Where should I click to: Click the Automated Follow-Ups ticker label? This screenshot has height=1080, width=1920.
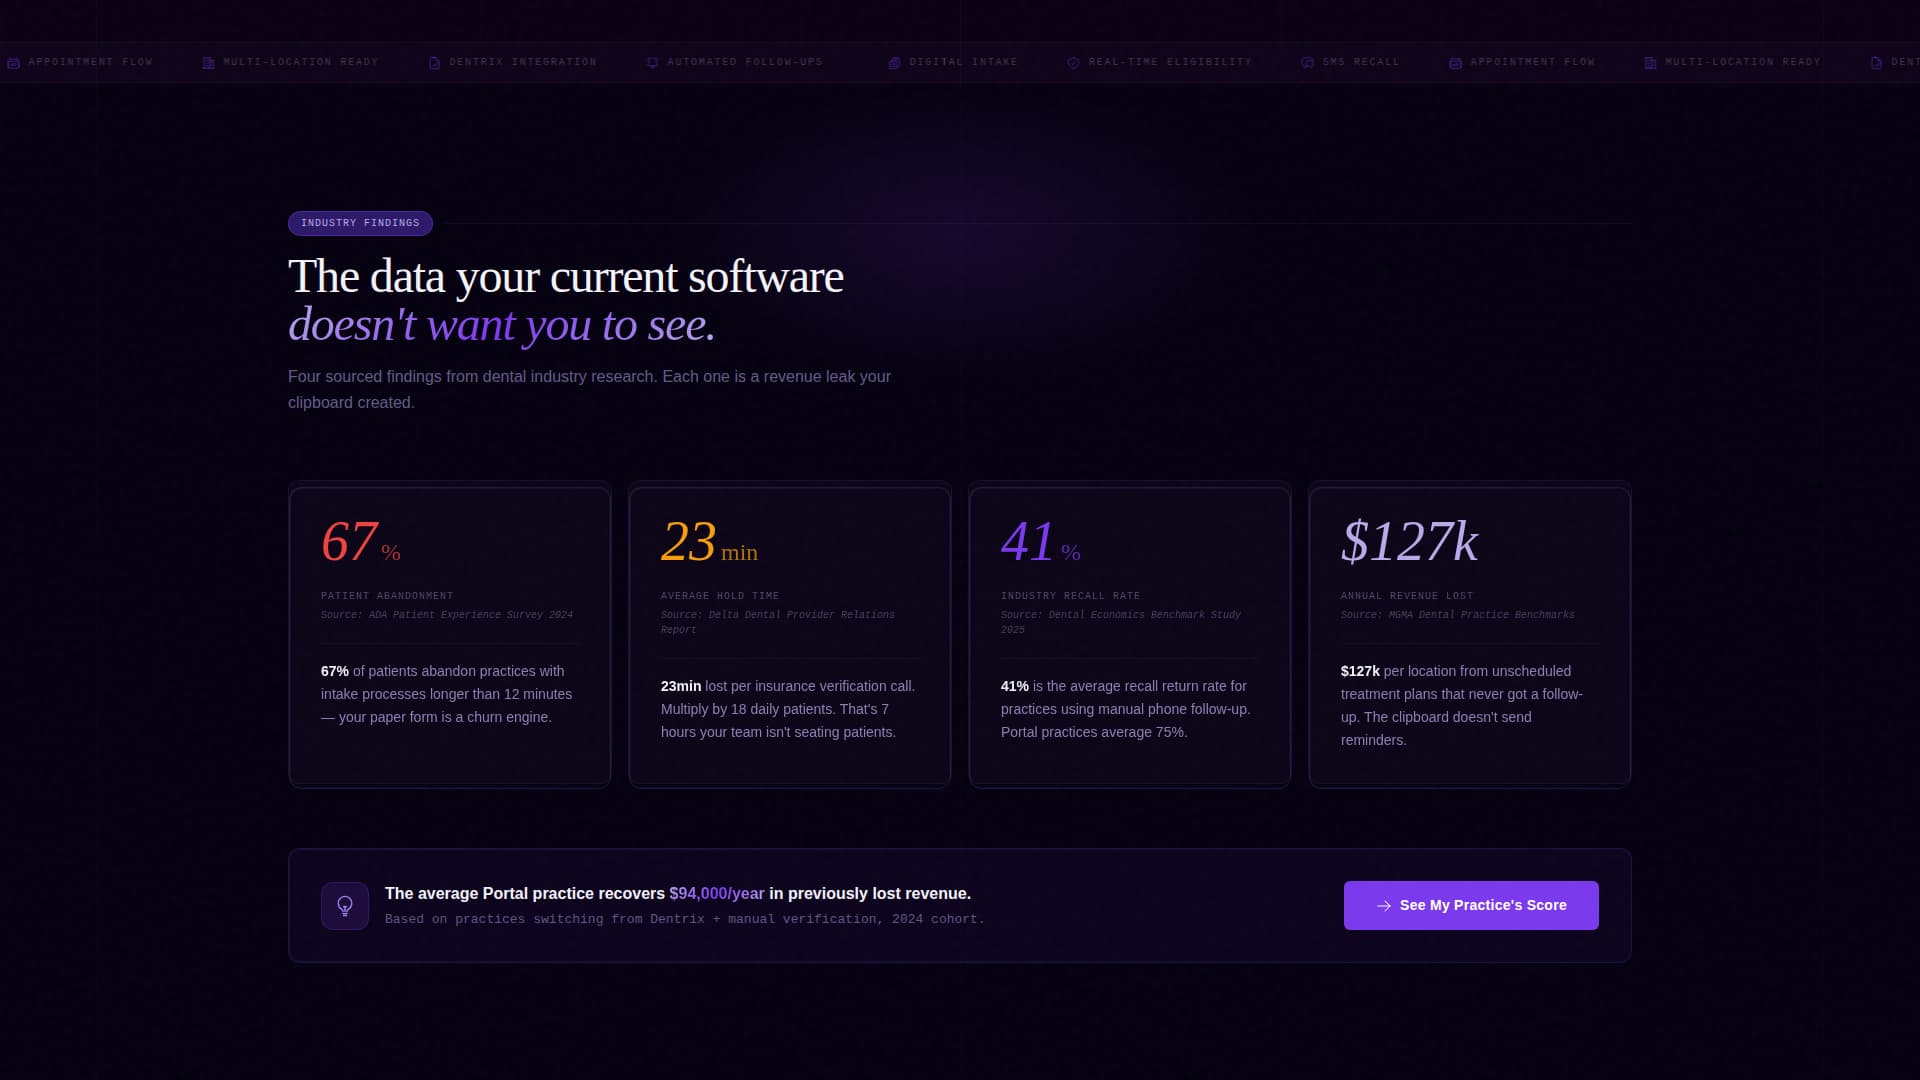click(x=745, y=62)
